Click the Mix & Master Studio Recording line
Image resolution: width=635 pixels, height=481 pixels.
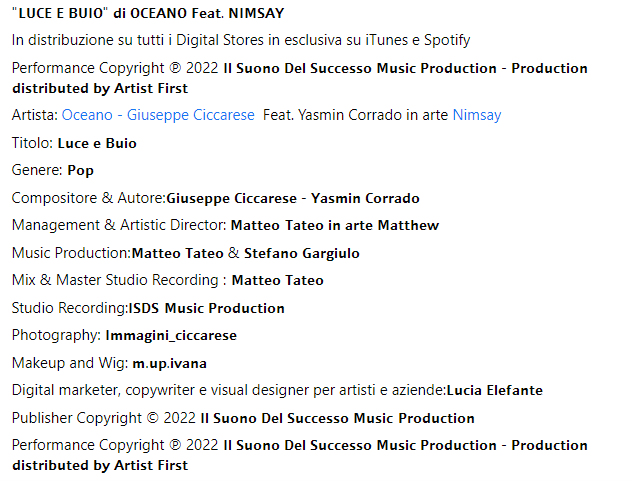coord(167,280)
